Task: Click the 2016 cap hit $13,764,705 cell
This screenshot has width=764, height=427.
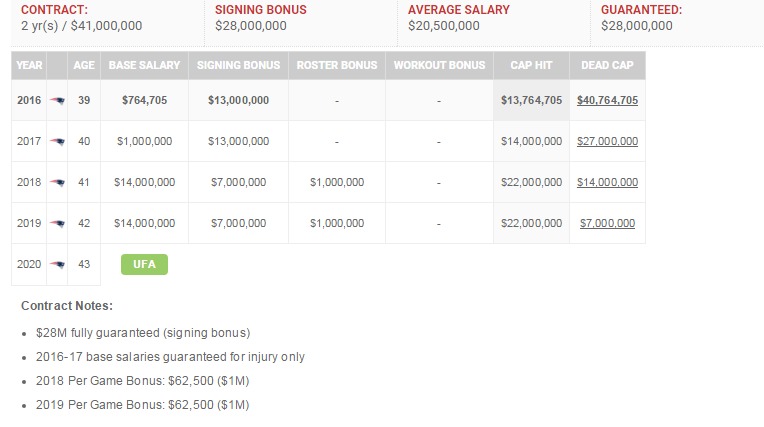Action: coord(531,100)
